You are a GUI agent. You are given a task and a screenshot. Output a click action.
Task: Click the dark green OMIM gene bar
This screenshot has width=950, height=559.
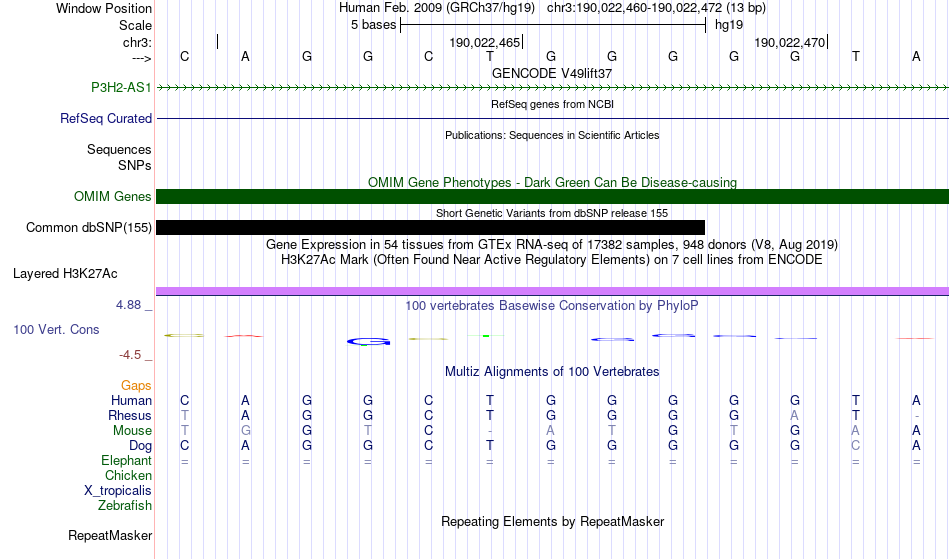click(x=552, y=196)
